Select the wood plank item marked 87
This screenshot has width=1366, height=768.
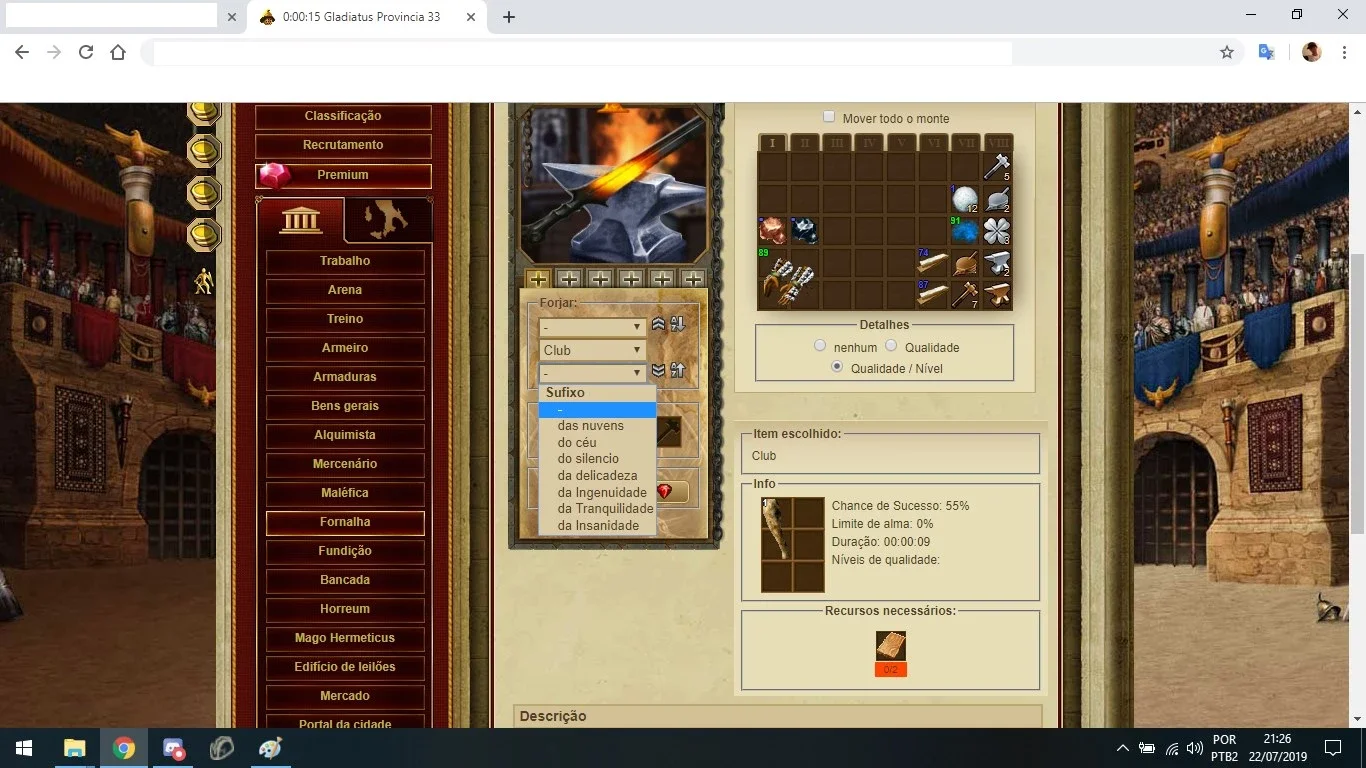point(932,295)
